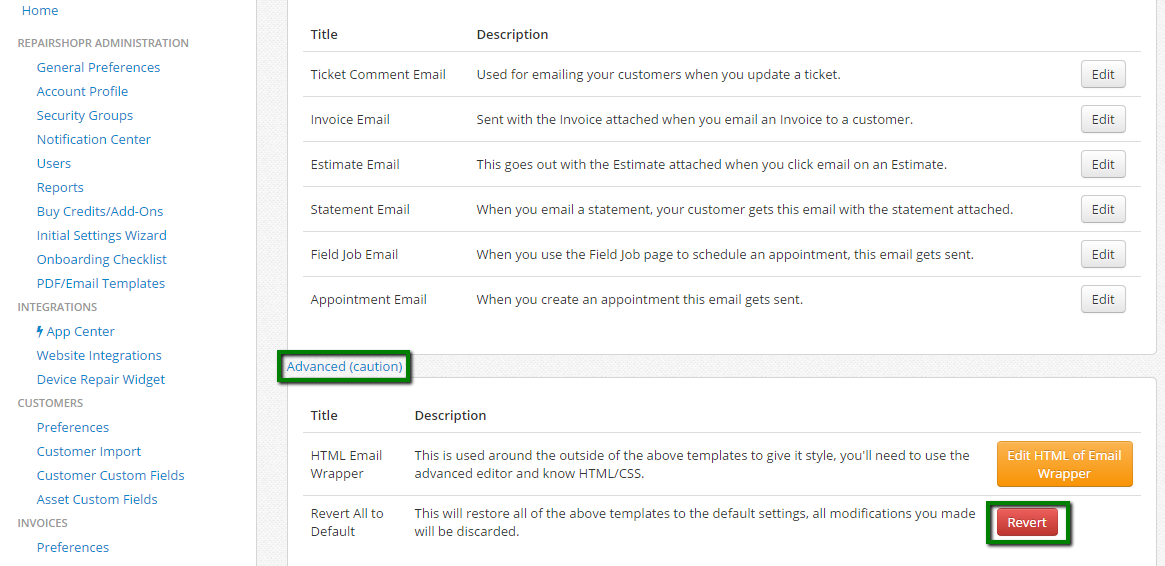Open Customer Custom Fields
1165x566 pixels.
pos(111,475)
